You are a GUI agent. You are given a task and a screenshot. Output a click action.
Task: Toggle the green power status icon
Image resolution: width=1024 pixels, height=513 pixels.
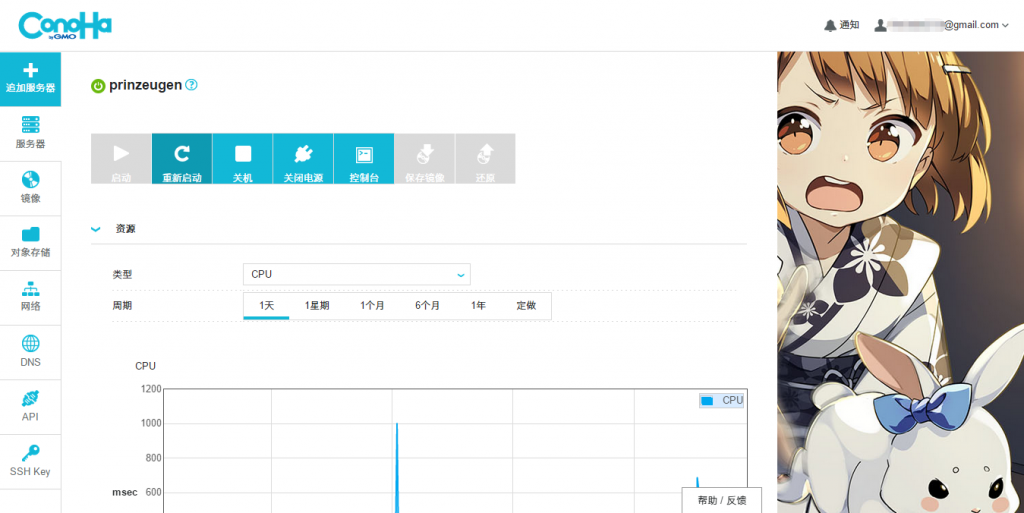98,86
